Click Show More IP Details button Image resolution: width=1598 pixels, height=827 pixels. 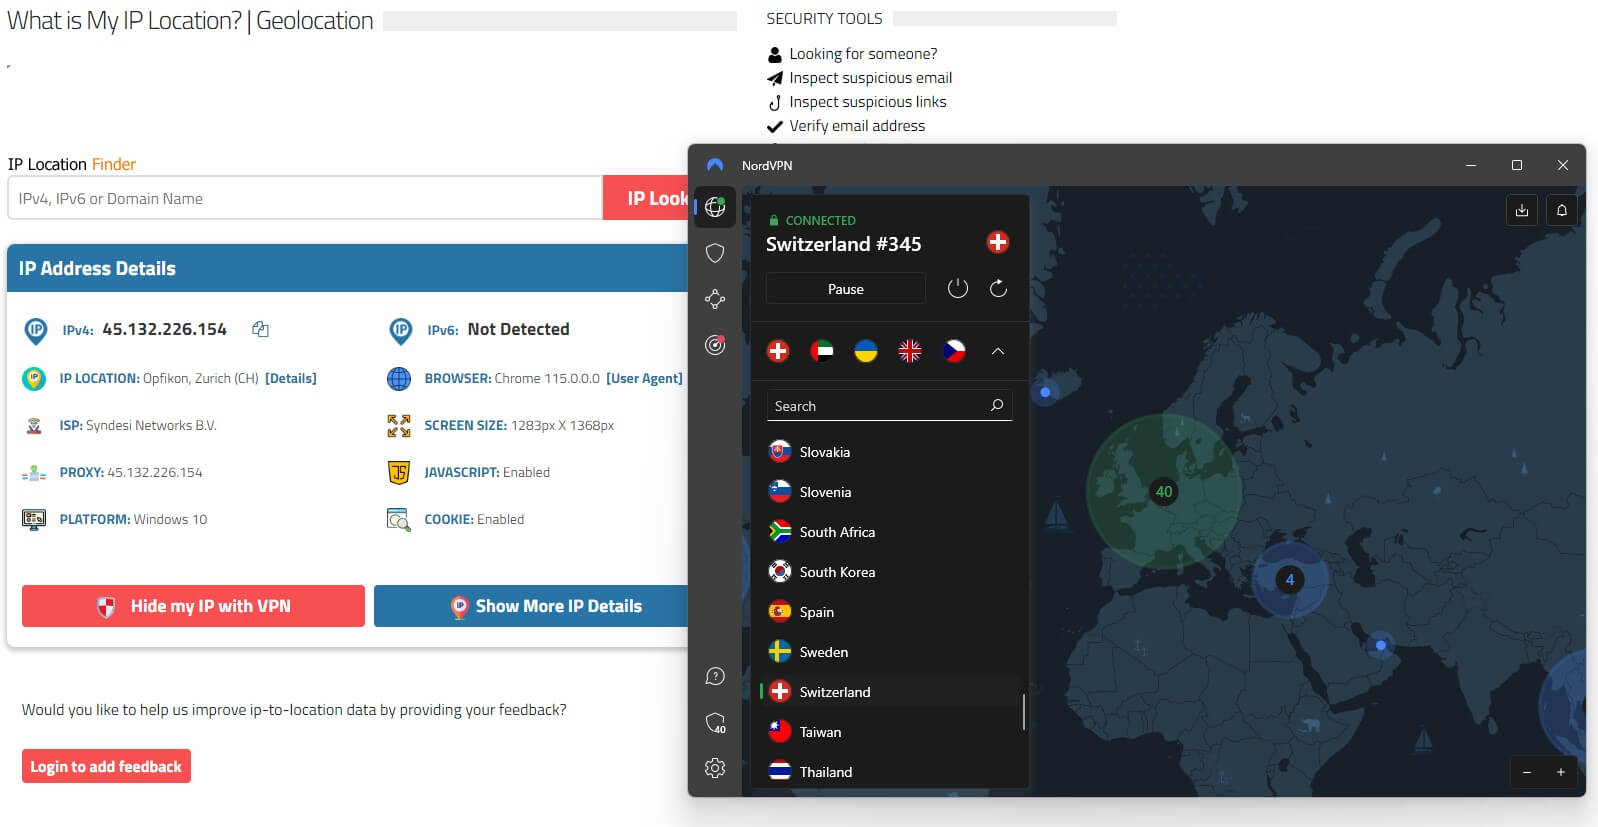click(531, 606)
